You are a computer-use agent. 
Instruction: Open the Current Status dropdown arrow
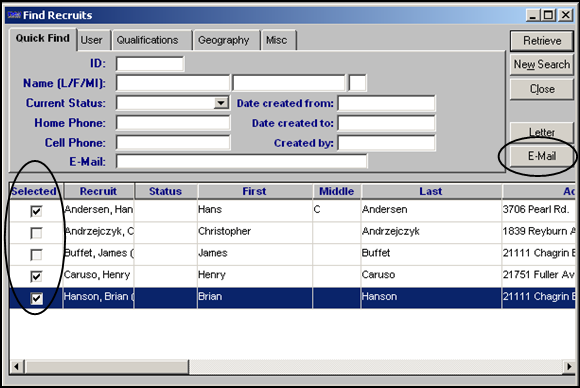coord(221,103)
